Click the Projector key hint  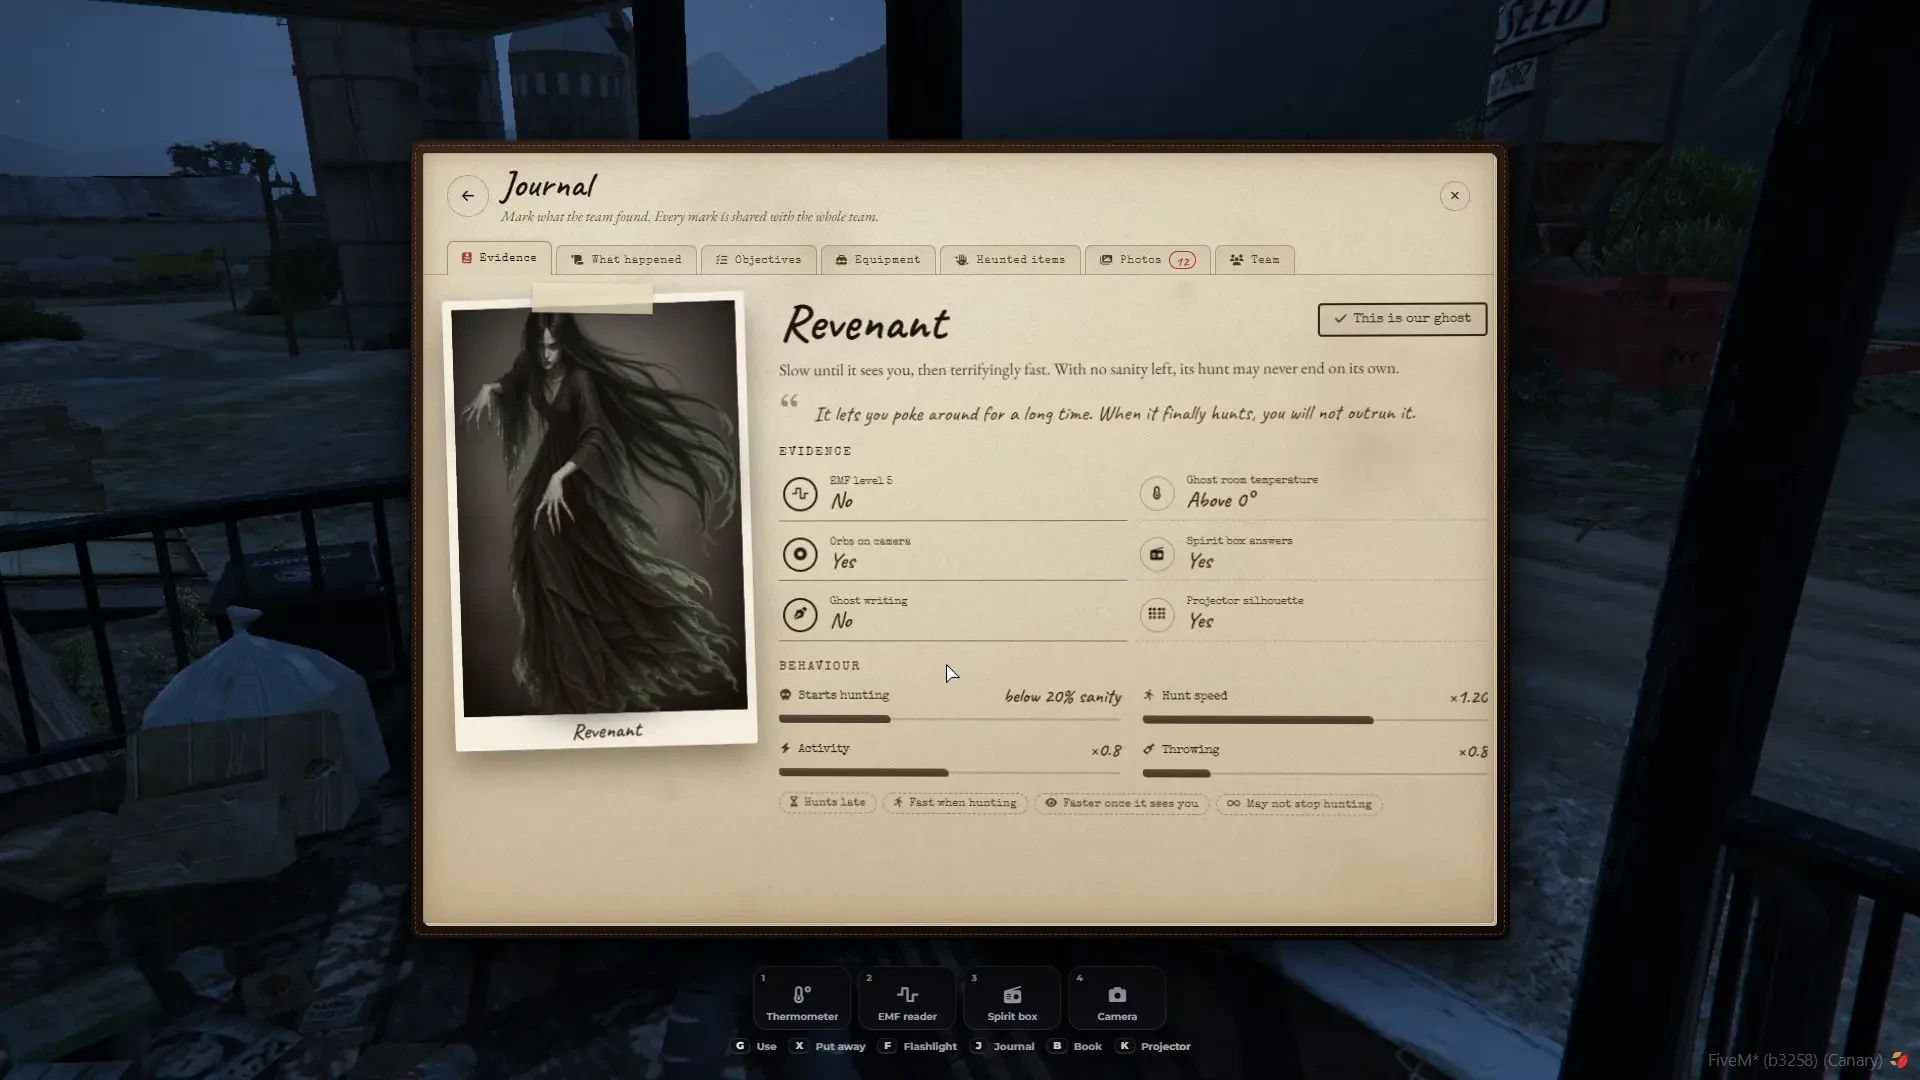(1153, 1046)
